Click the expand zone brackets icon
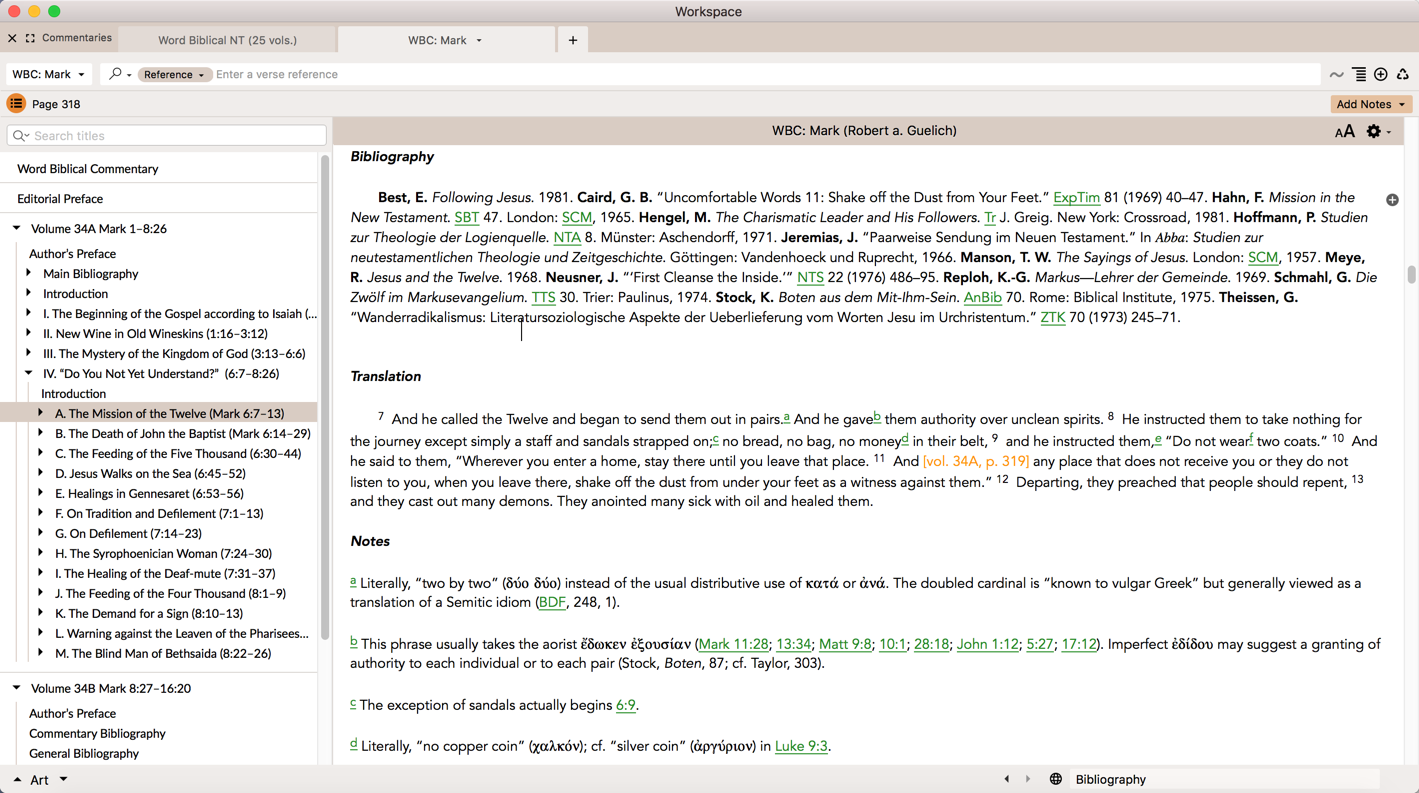1419x793 pixels. [31, 38]
